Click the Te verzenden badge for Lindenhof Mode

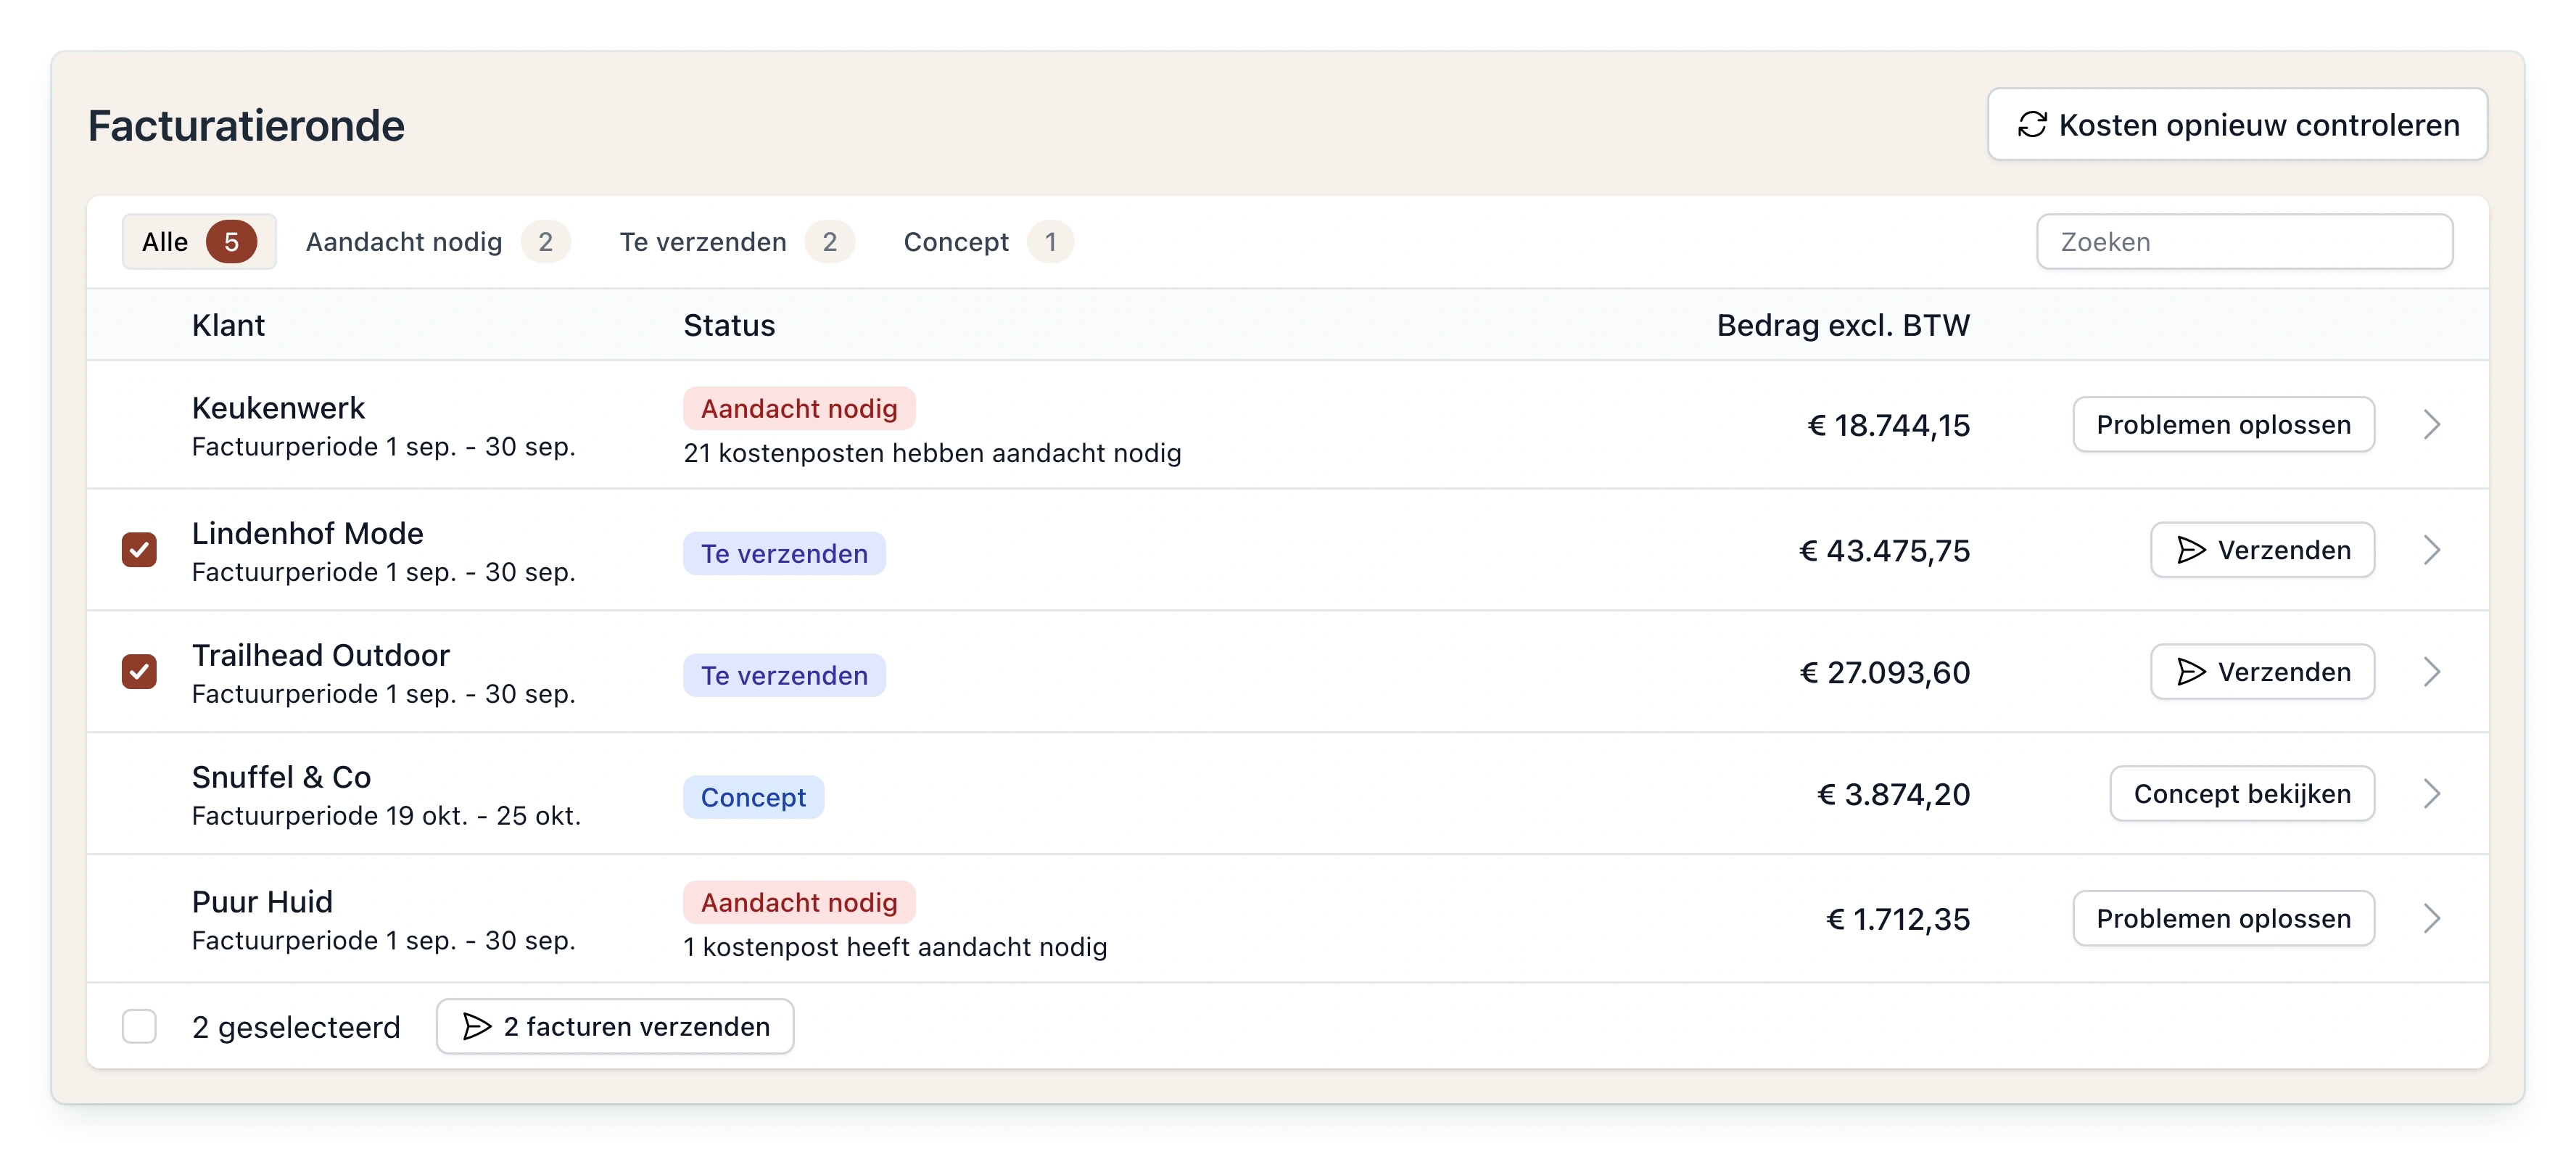(x=784, y=553)
